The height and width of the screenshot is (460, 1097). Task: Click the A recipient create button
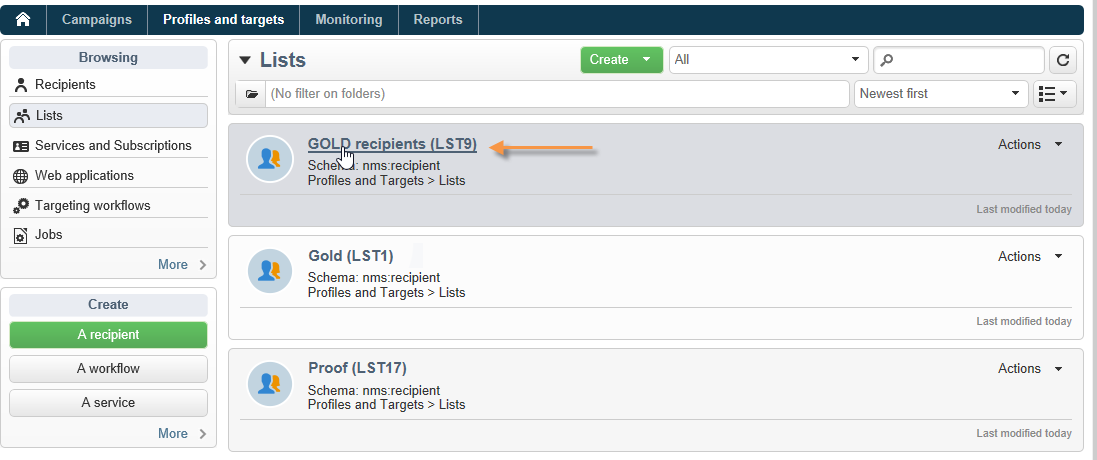108,335
